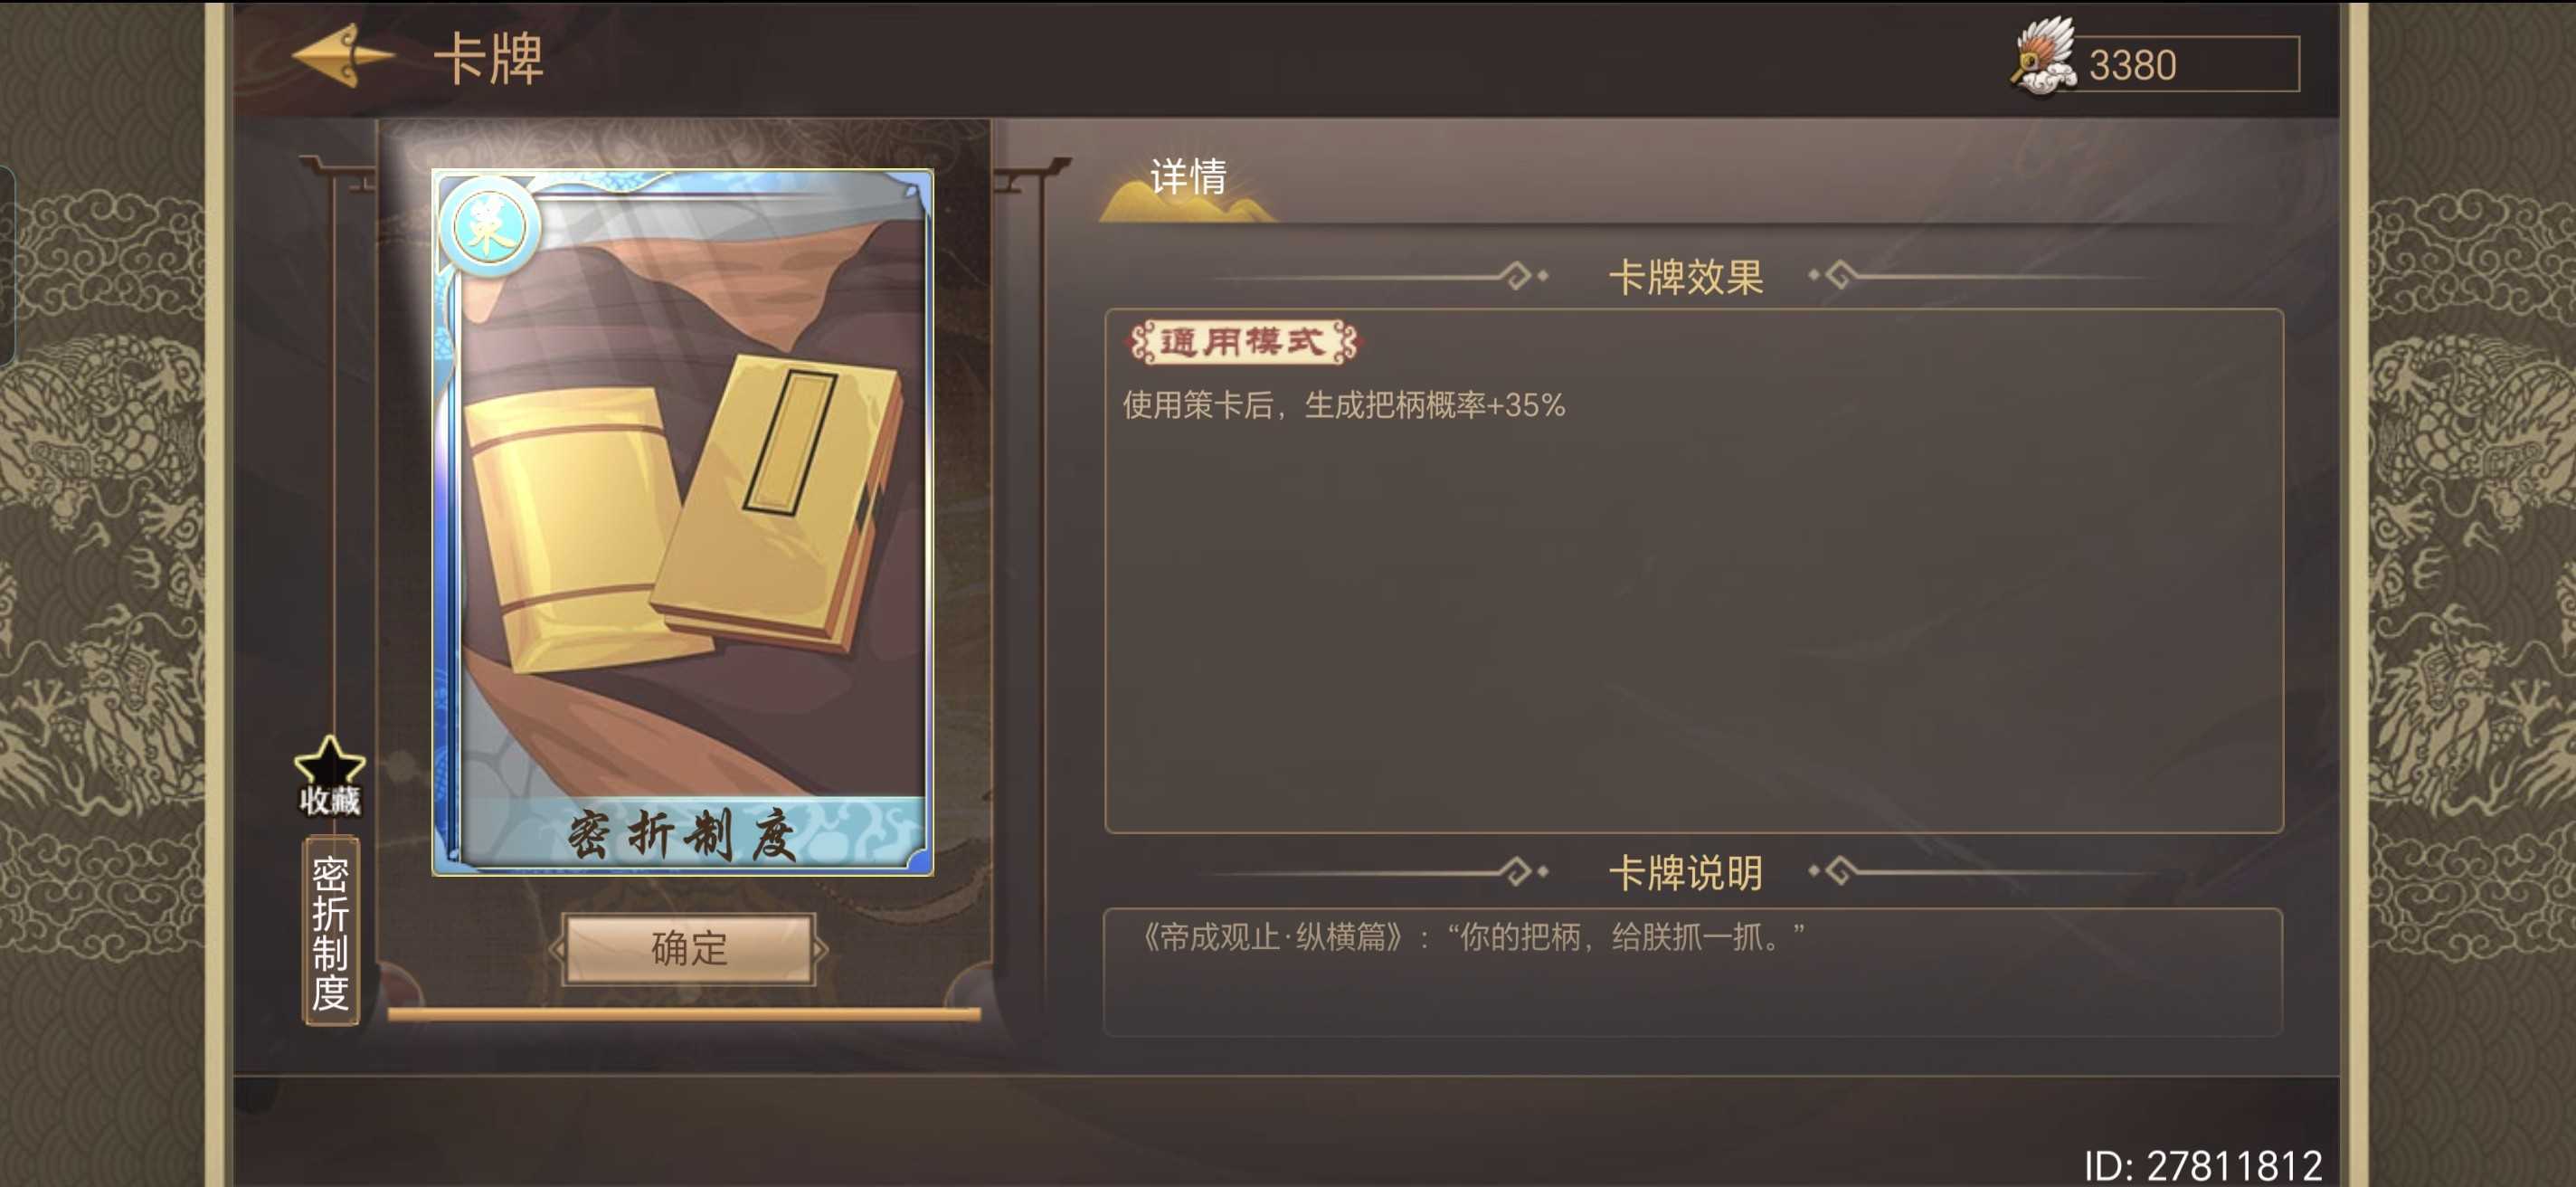Click the 确定 confirm button

(688, 948)
